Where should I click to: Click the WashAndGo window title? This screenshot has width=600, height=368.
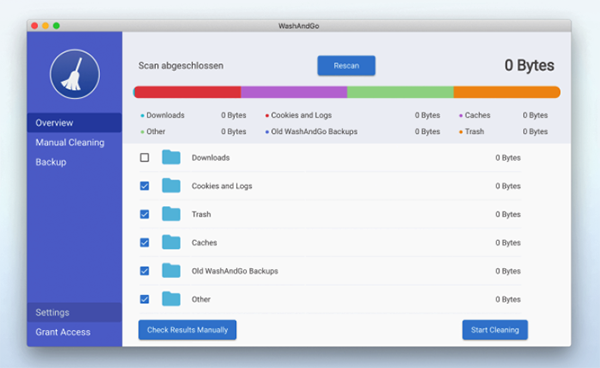coord(299,26)
